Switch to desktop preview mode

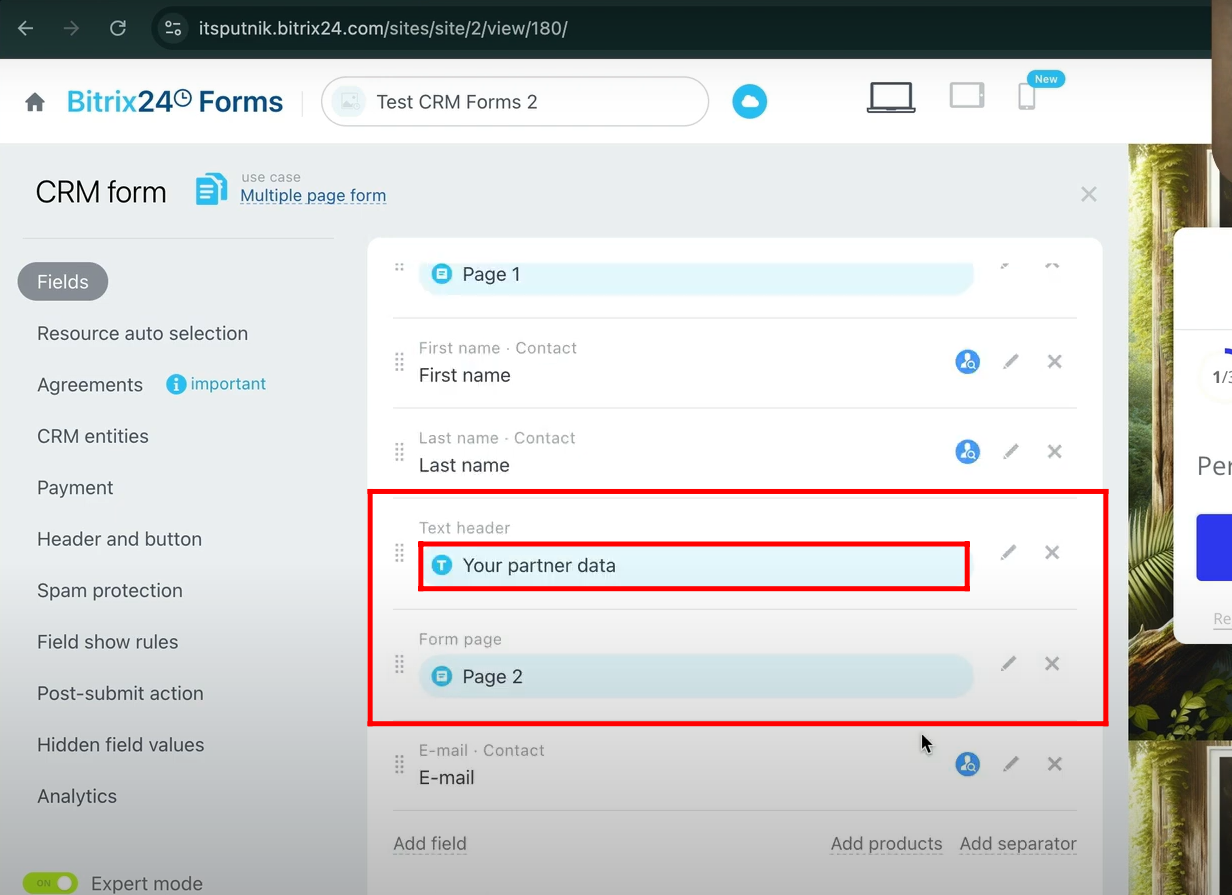(x=890, y=97)
